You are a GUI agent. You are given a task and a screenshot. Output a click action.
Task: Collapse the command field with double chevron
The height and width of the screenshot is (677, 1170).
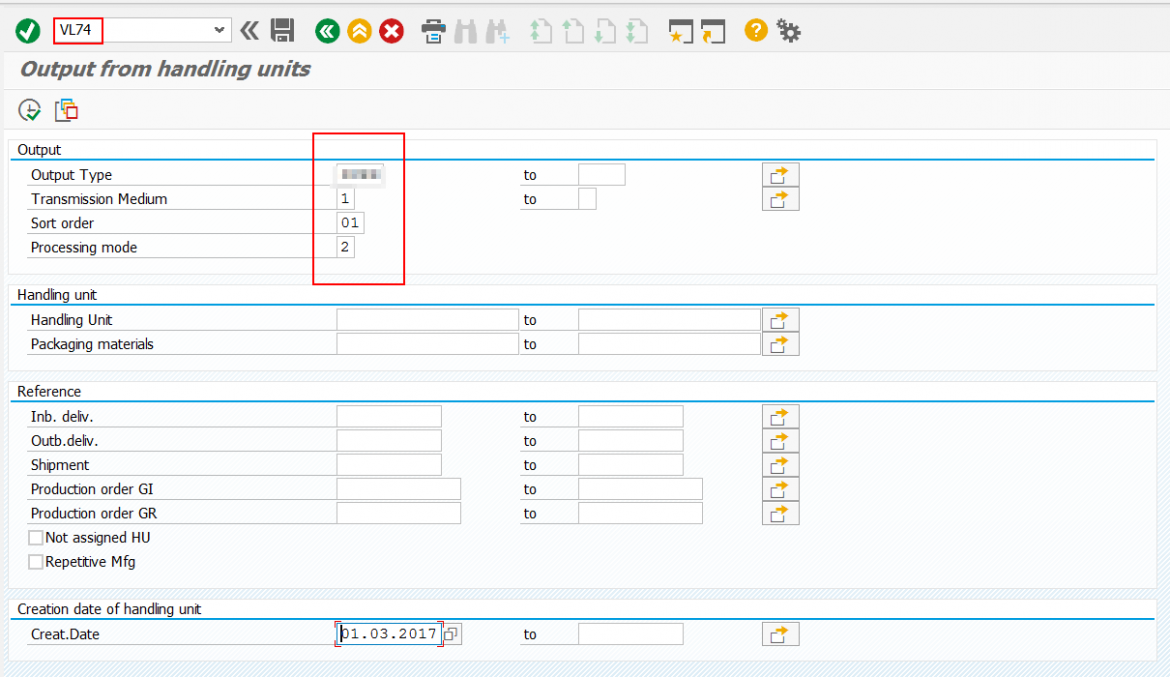click(x=249, y=31)
